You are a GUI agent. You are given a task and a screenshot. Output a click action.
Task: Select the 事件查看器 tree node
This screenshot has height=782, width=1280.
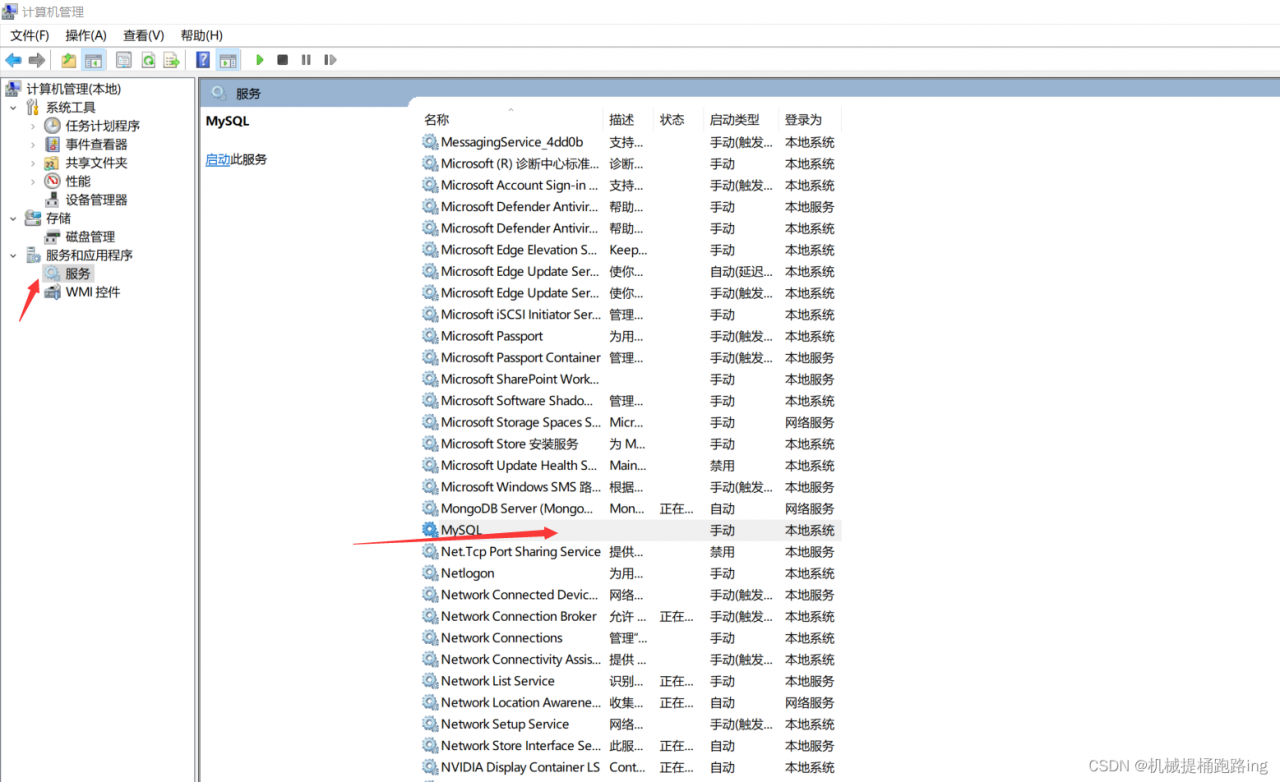pos(97,144)
